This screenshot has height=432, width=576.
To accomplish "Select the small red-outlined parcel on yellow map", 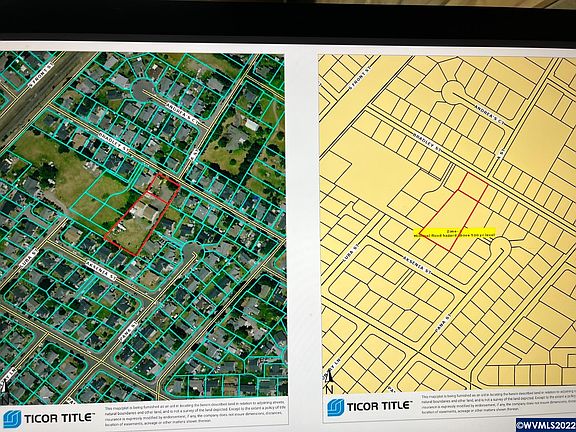I will point(473,187).
